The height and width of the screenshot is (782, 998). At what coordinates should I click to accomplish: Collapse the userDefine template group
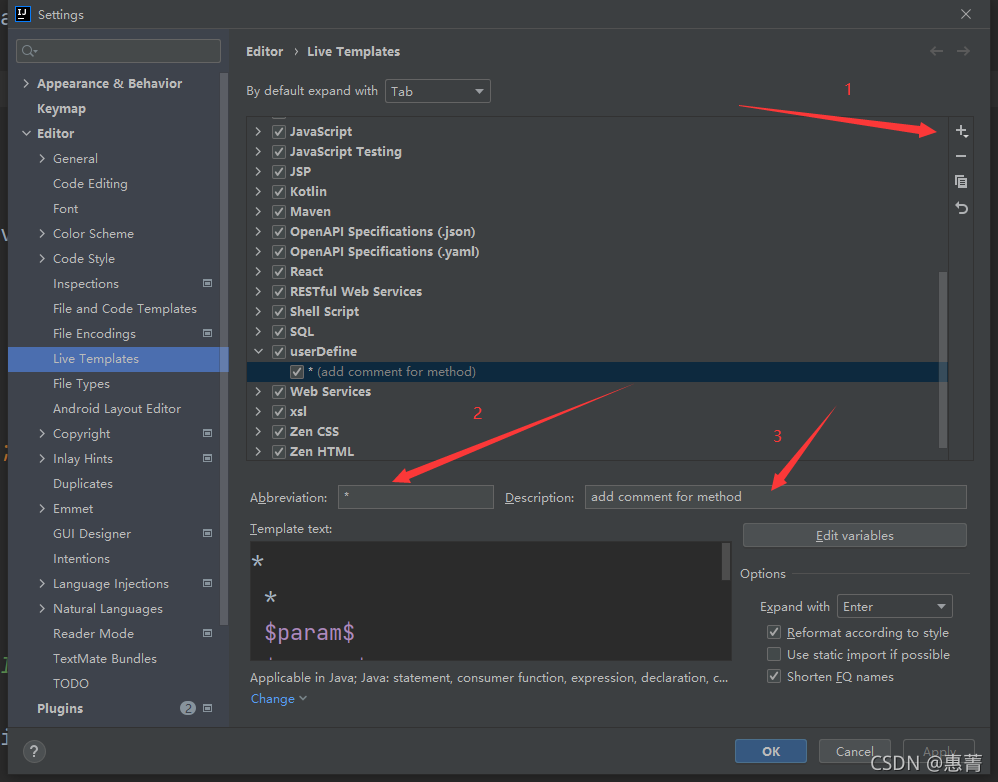(258, 351)
